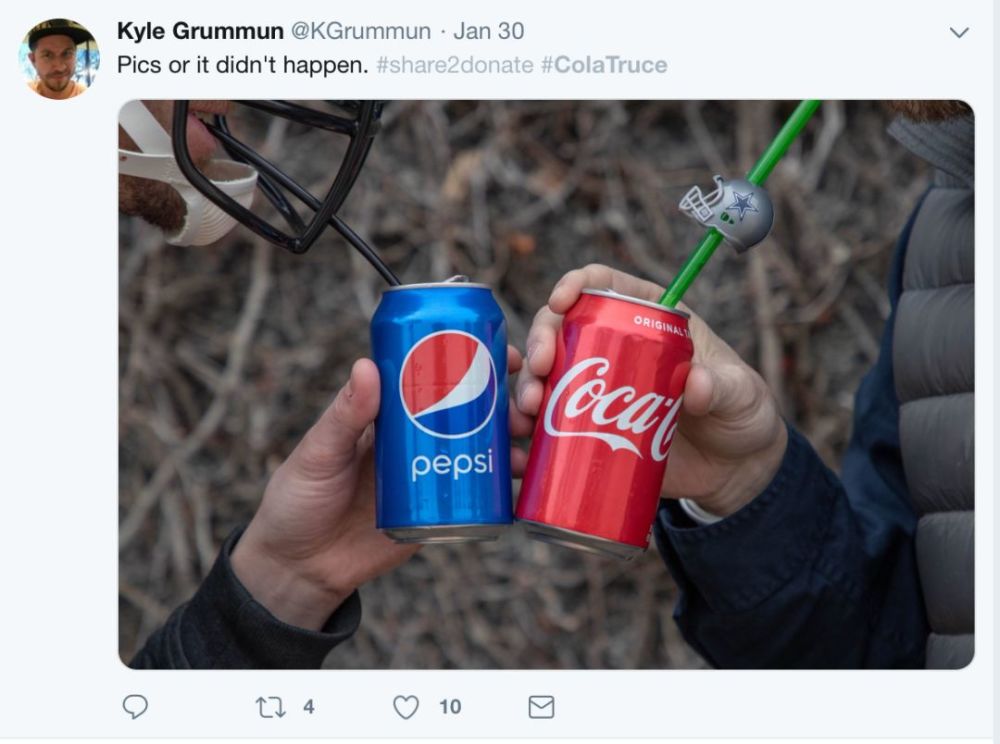Viewport: 1000px width, 744px height.
Task: Click the reply speech bubble icon
Action: 135,706
